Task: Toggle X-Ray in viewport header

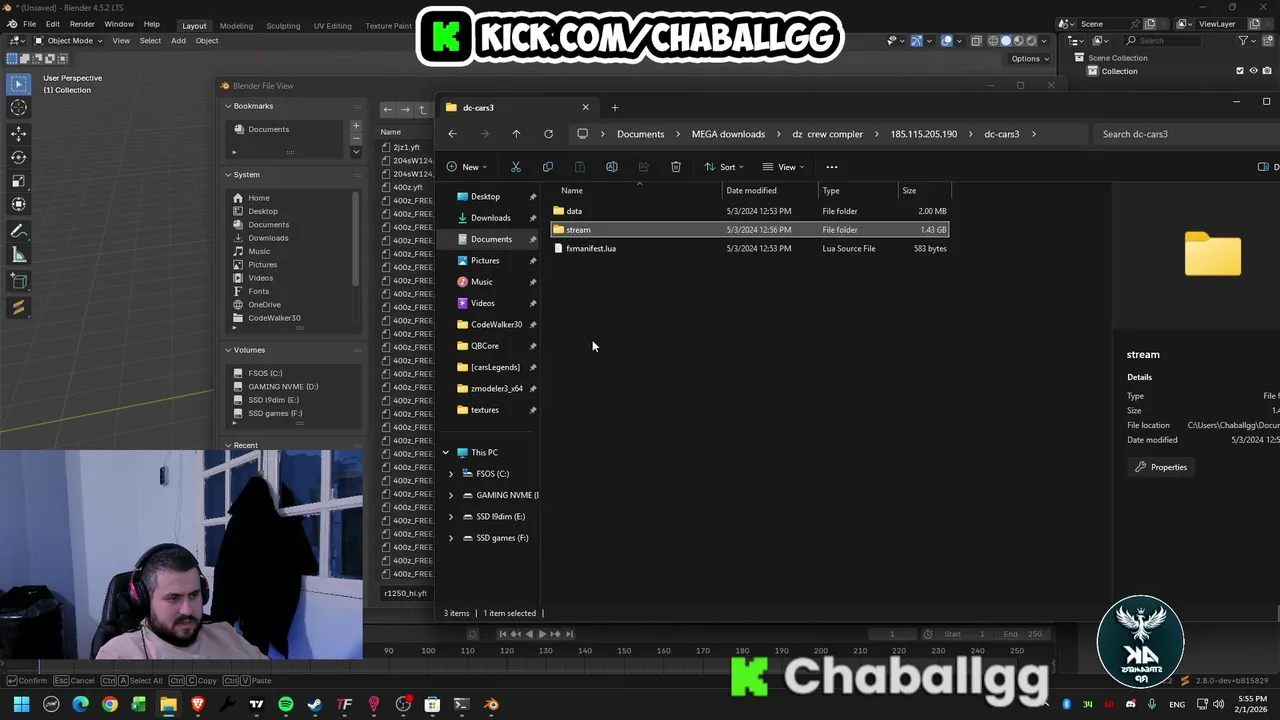Action: (976, 41)
